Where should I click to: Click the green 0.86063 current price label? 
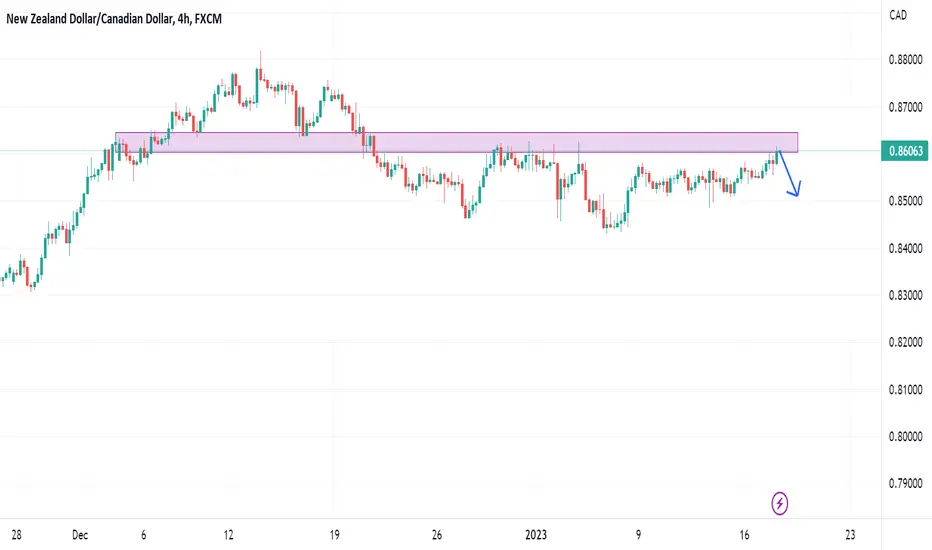pyautogui.click(x=905, y=151)
